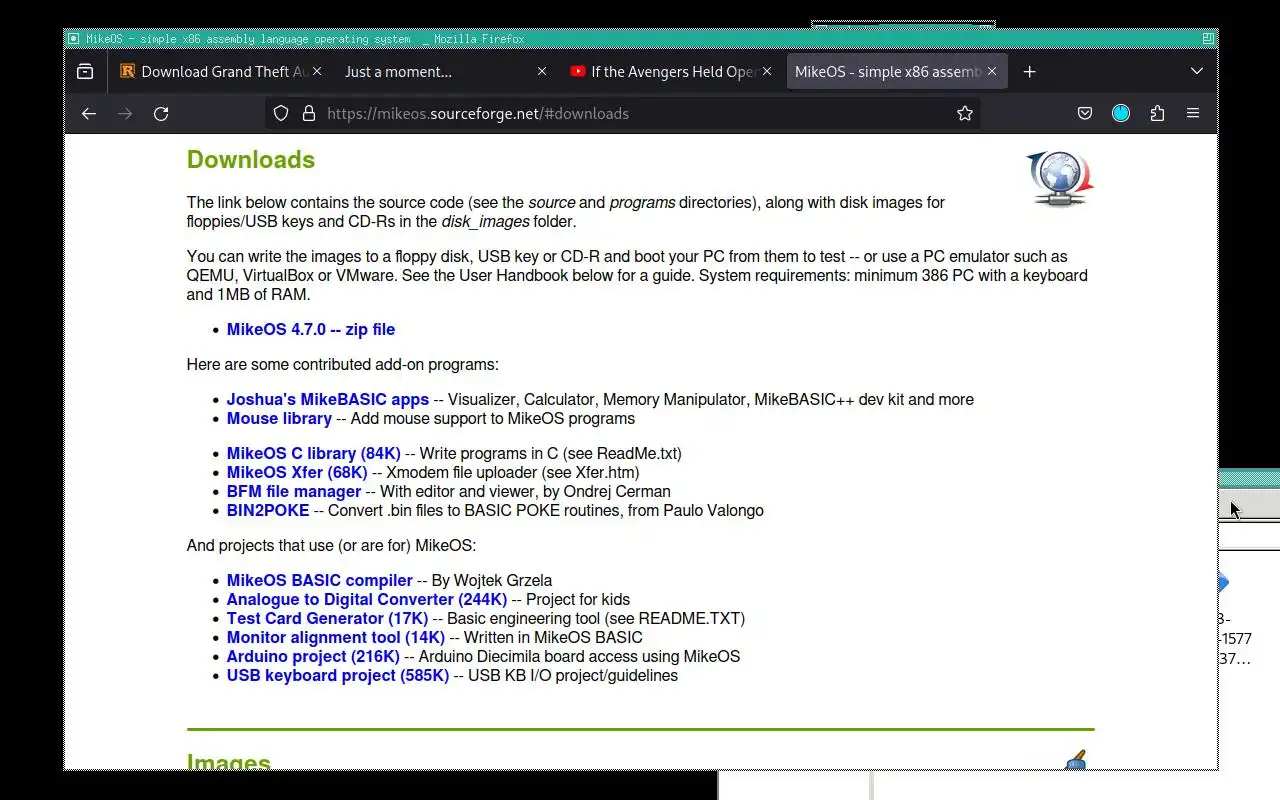Open the tracking protection shield icon
This screenshot has width=1280, height=800.
281,114
